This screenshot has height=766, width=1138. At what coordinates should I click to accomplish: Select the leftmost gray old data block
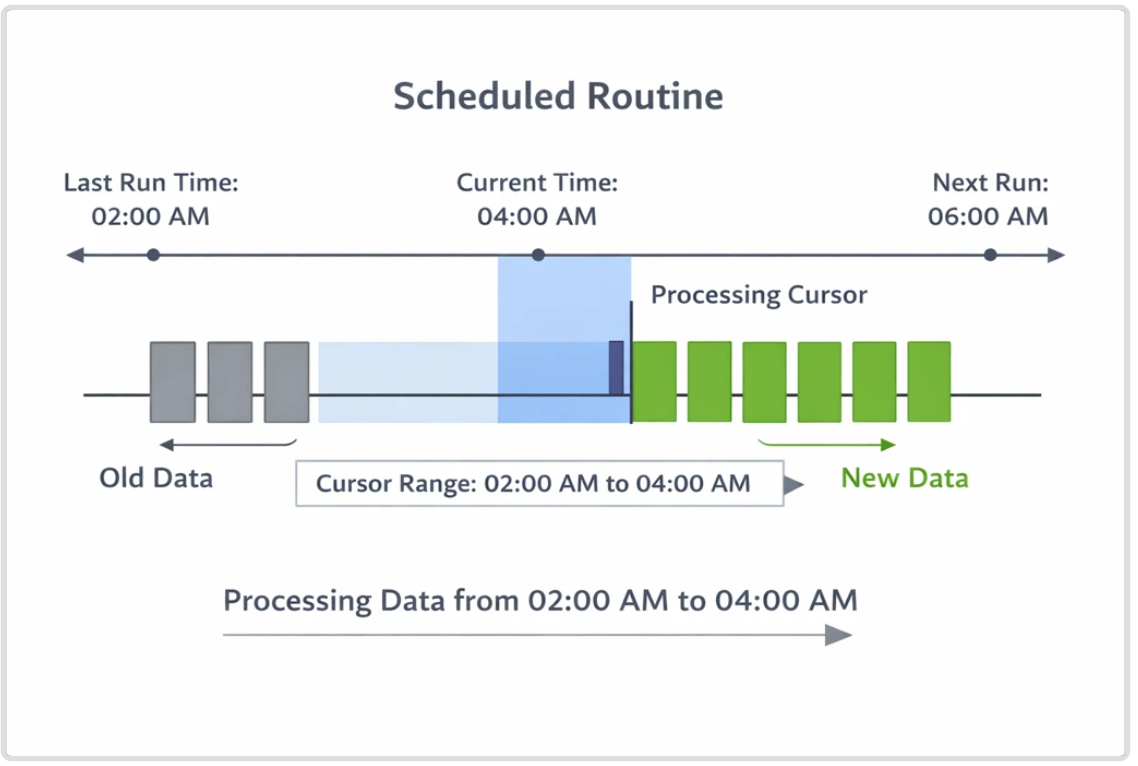[173, 382]
